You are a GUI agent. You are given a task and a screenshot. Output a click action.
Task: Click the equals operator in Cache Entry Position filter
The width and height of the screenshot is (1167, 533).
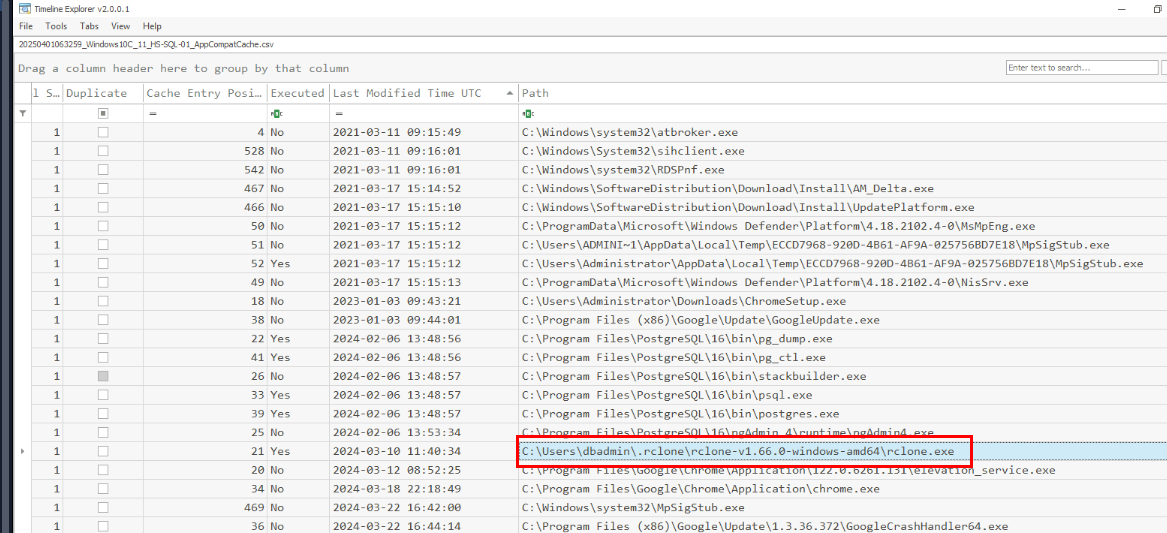[152, 114]
